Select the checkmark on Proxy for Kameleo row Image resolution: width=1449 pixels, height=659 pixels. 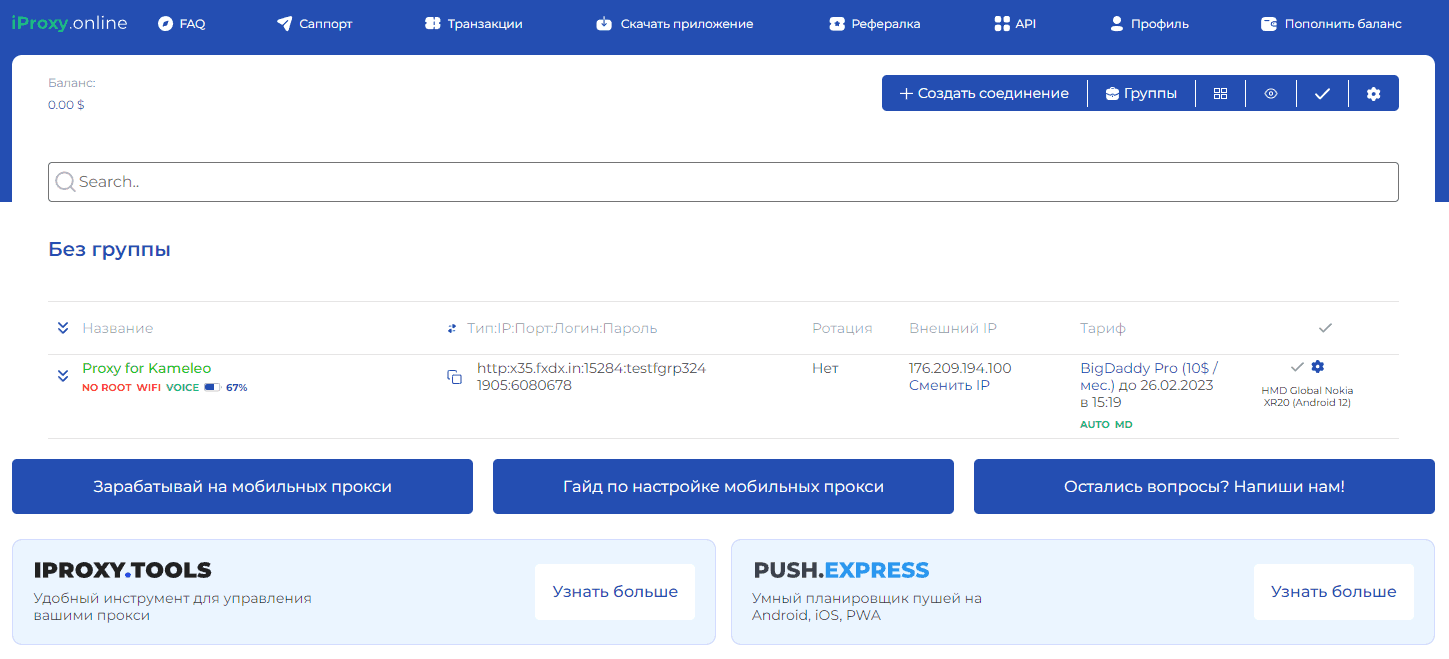tap(1297, 367)
